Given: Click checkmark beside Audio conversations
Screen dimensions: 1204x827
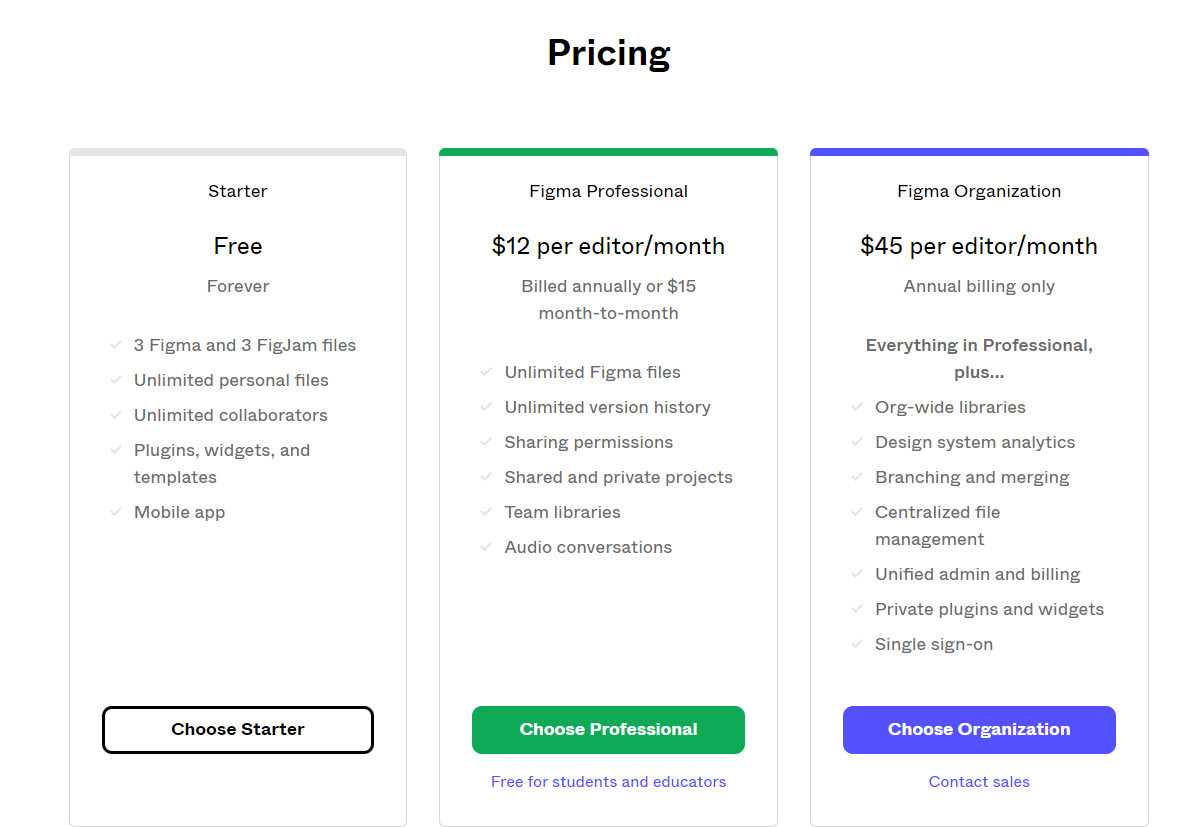Looking at the screenshot, I should click(486, 547).
